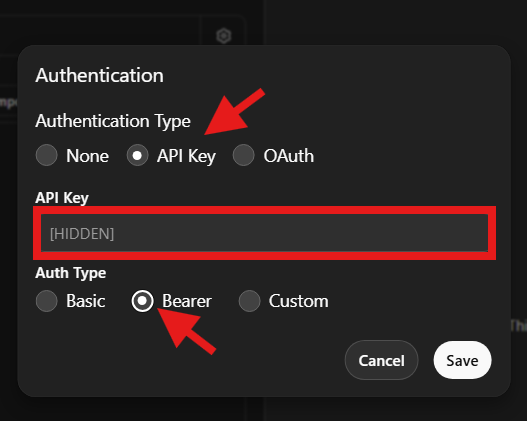Click the 'OAuth' label text
Screen dimensions: 527x421
click(x=289, y=156)
